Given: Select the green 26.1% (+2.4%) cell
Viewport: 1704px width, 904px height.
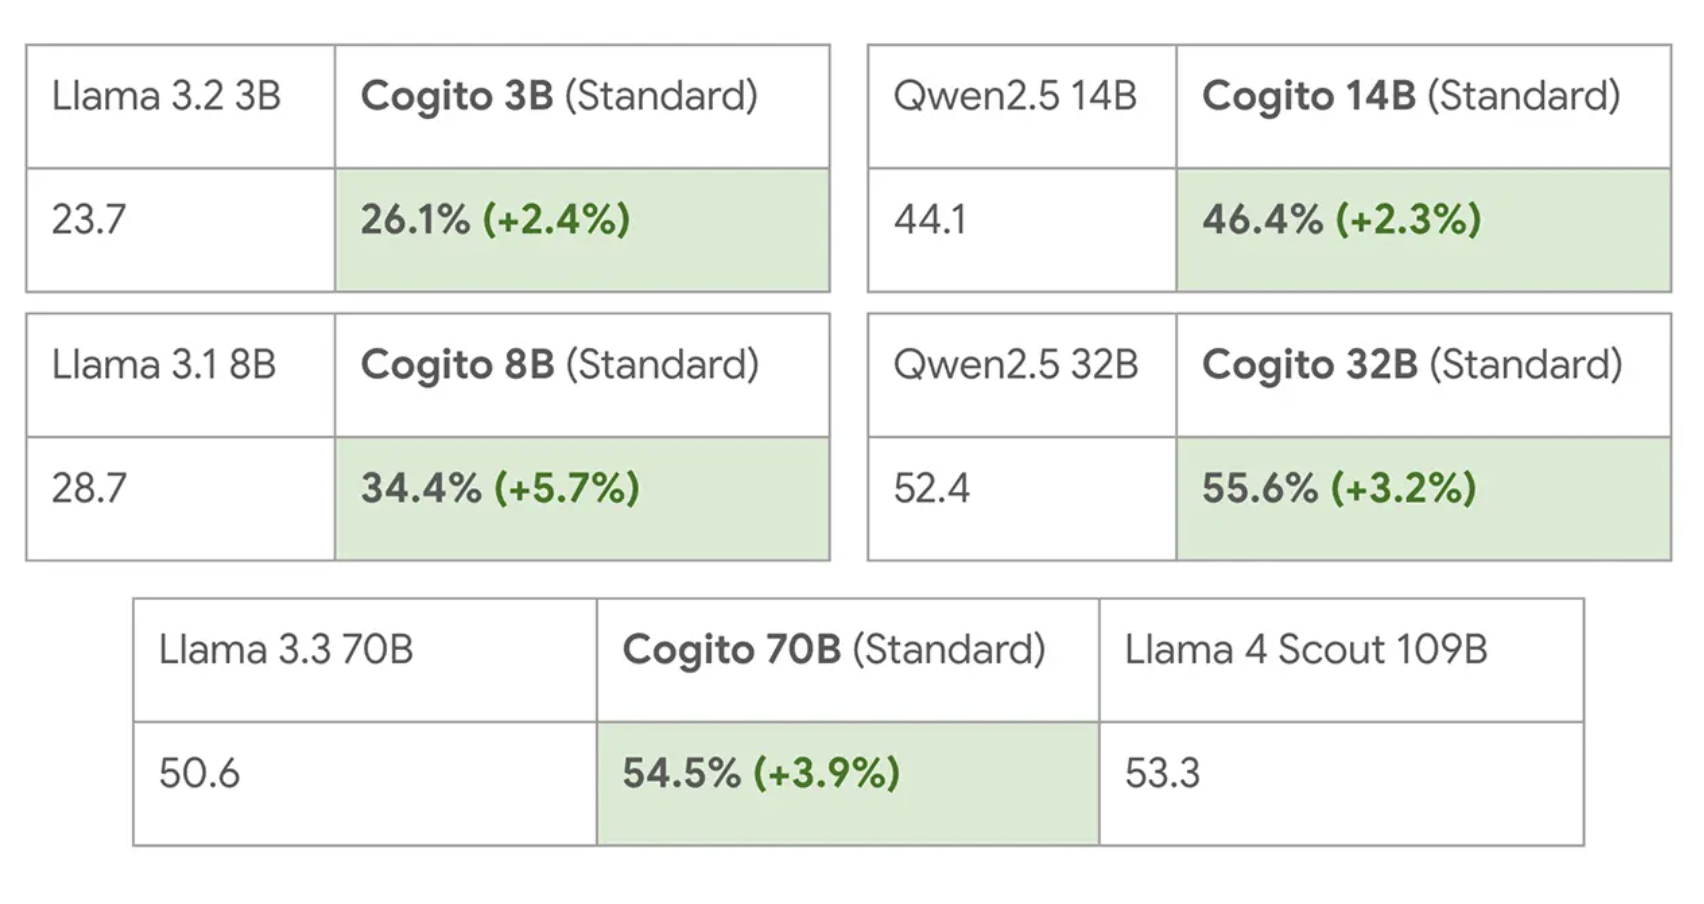Looking at the screenshot, I should click(x=582, y=230).
